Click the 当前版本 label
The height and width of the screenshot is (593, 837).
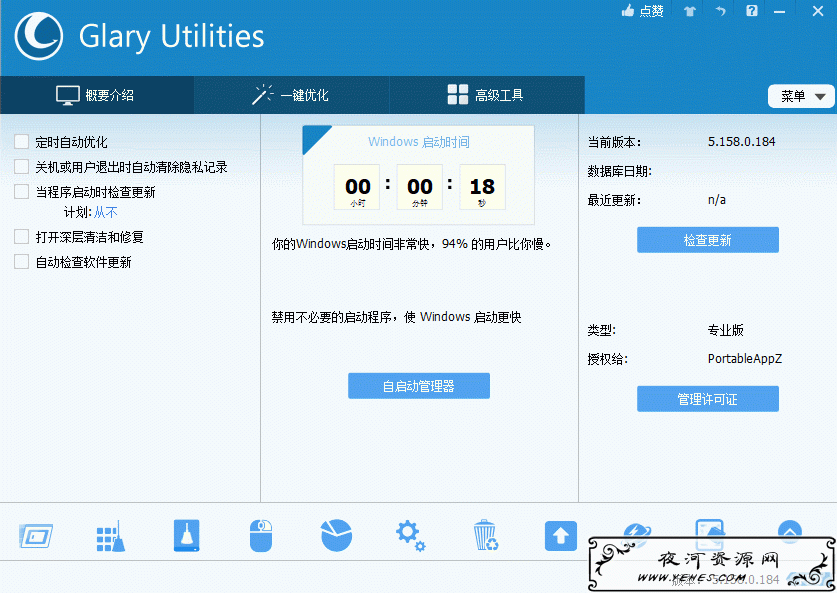coord(614,143)
